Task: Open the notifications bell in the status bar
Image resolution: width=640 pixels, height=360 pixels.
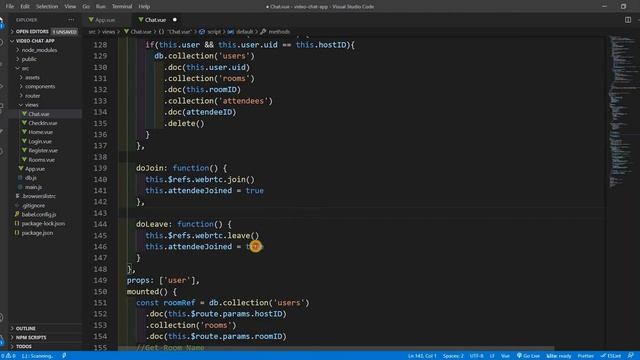Action: coord(631,356)
